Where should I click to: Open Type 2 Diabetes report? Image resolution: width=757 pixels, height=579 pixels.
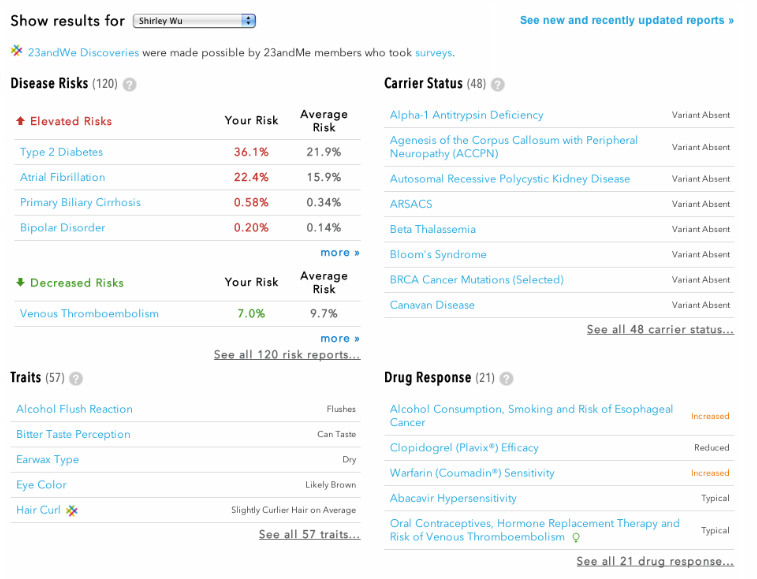tap(61, 152)
